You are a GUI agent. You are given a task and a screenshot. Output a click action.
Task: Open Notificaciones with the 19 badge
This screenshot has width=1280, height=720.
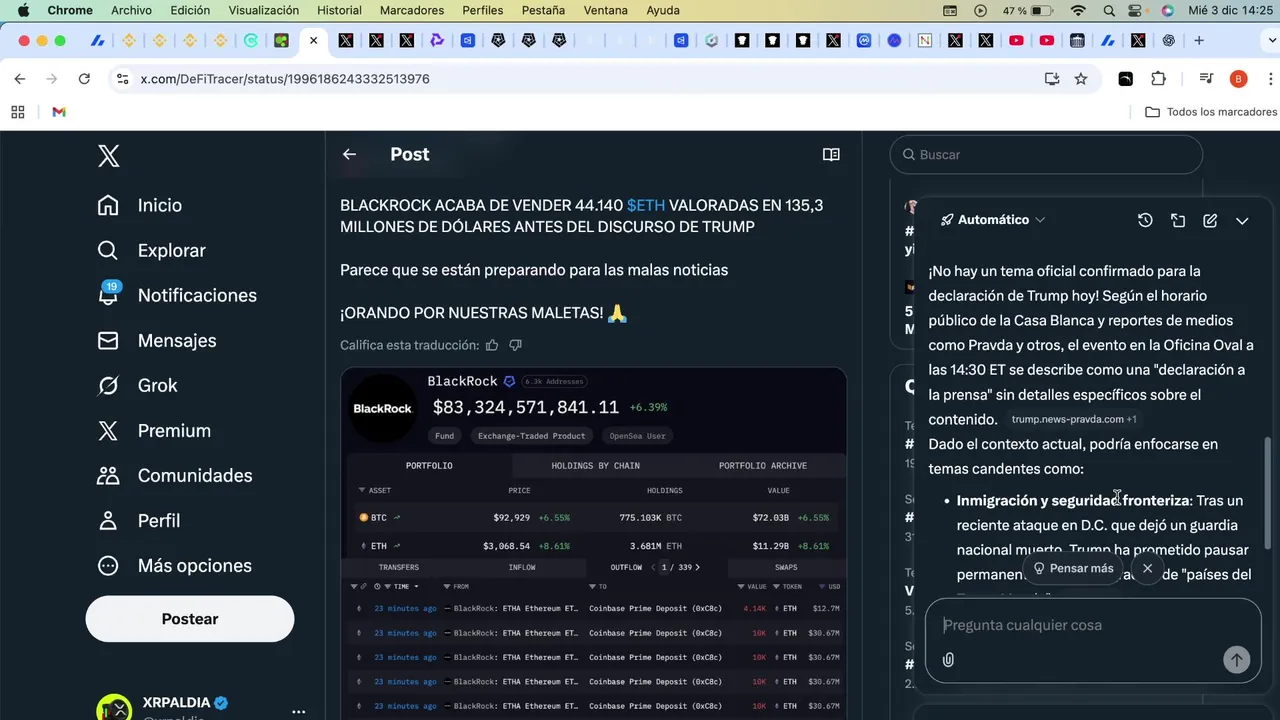click(177, 295)
